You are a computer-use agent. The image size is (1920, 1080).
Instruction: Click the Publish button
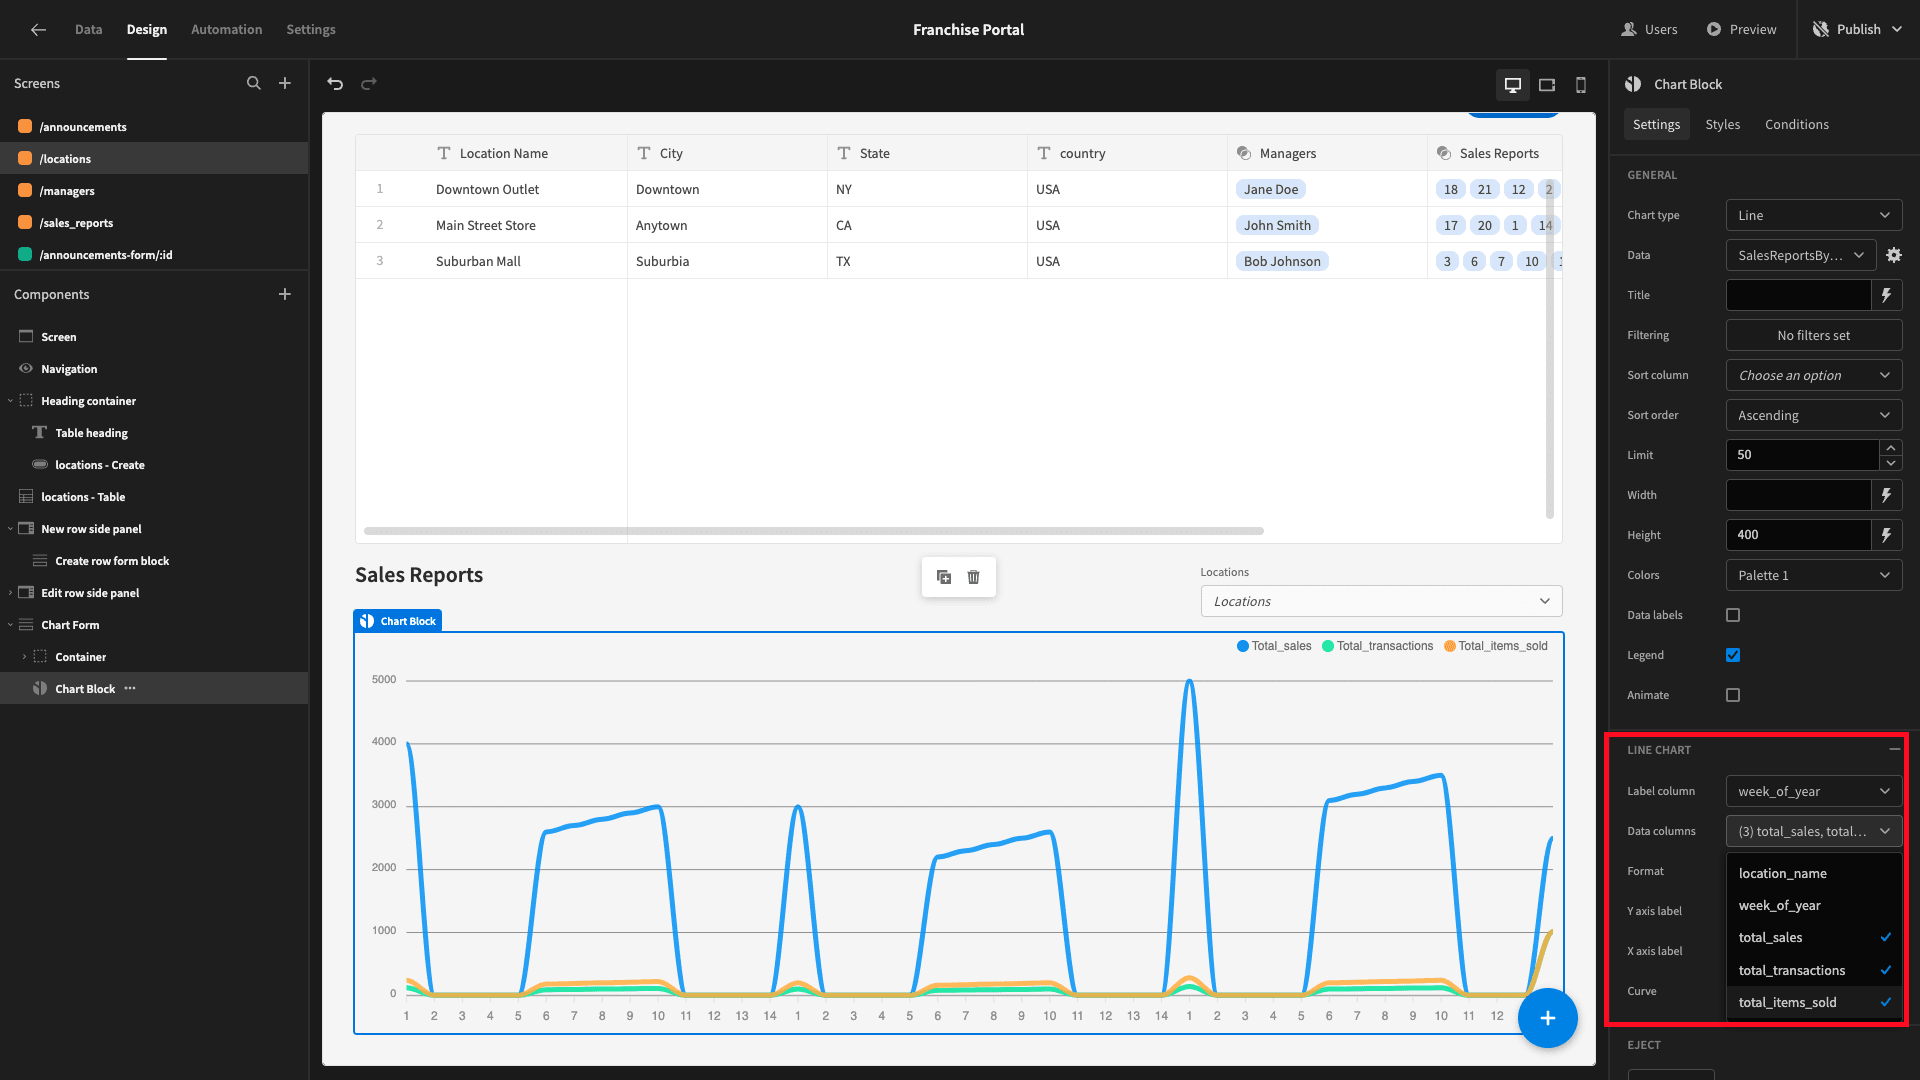pyautogui.click(x=1858, y=29)
